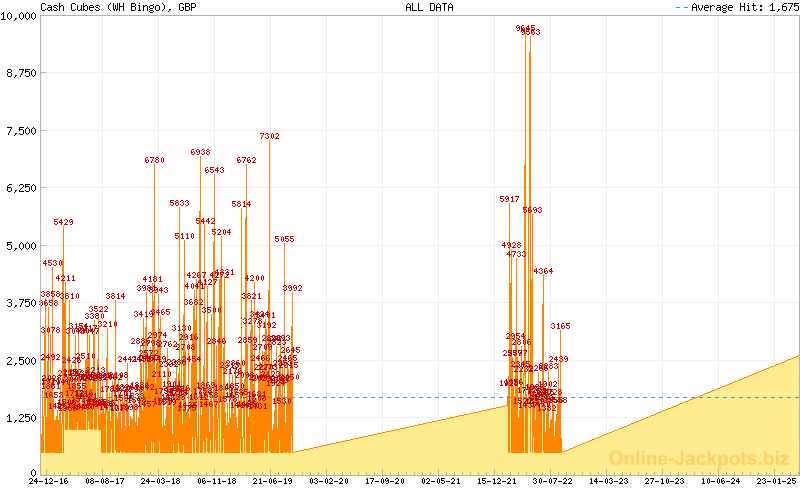800x490 pixels.
Task: Click the 24-12-16 date on x-axis
Action: pyautogui.click(x=48, y=481)
